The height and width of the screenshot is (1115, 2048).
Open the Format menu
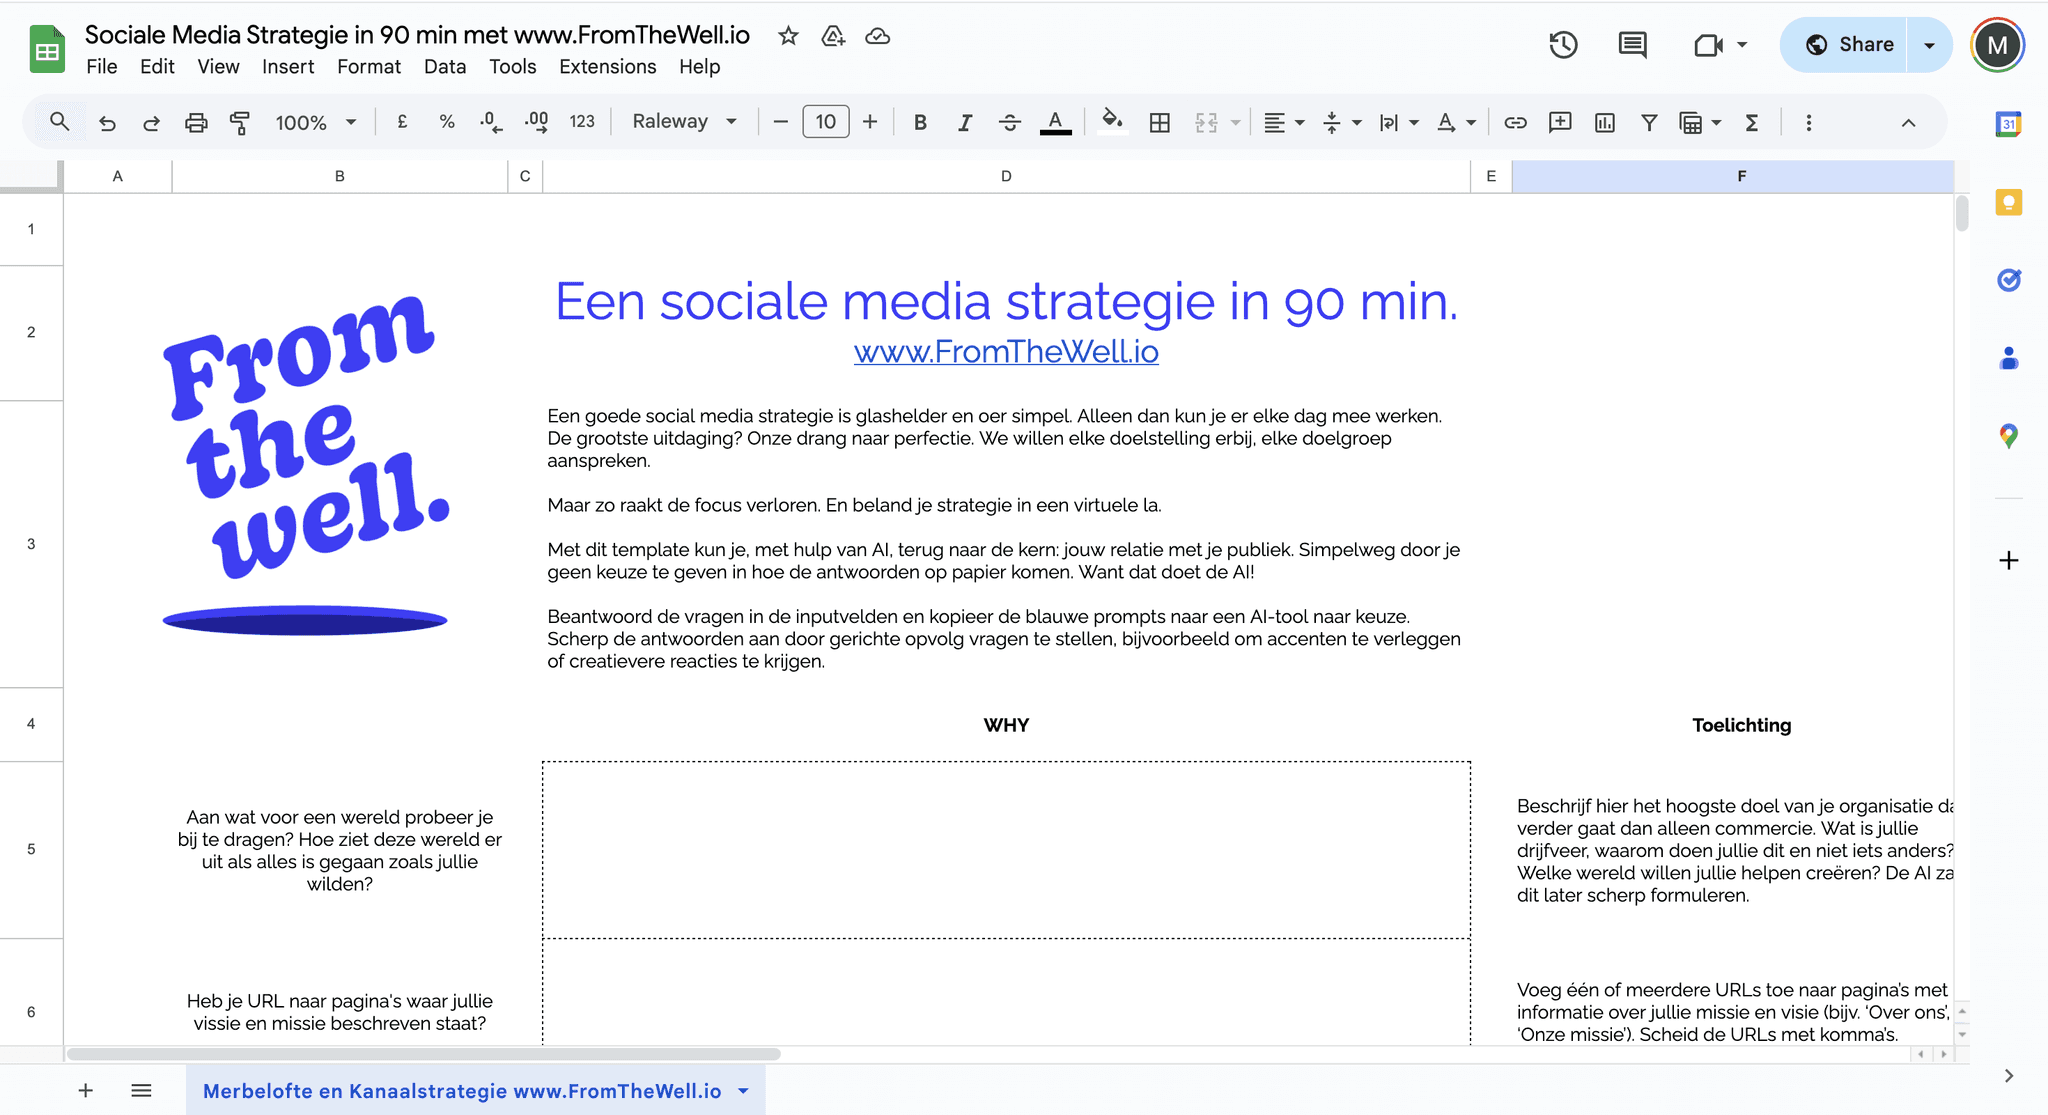(x=368, y=66)
